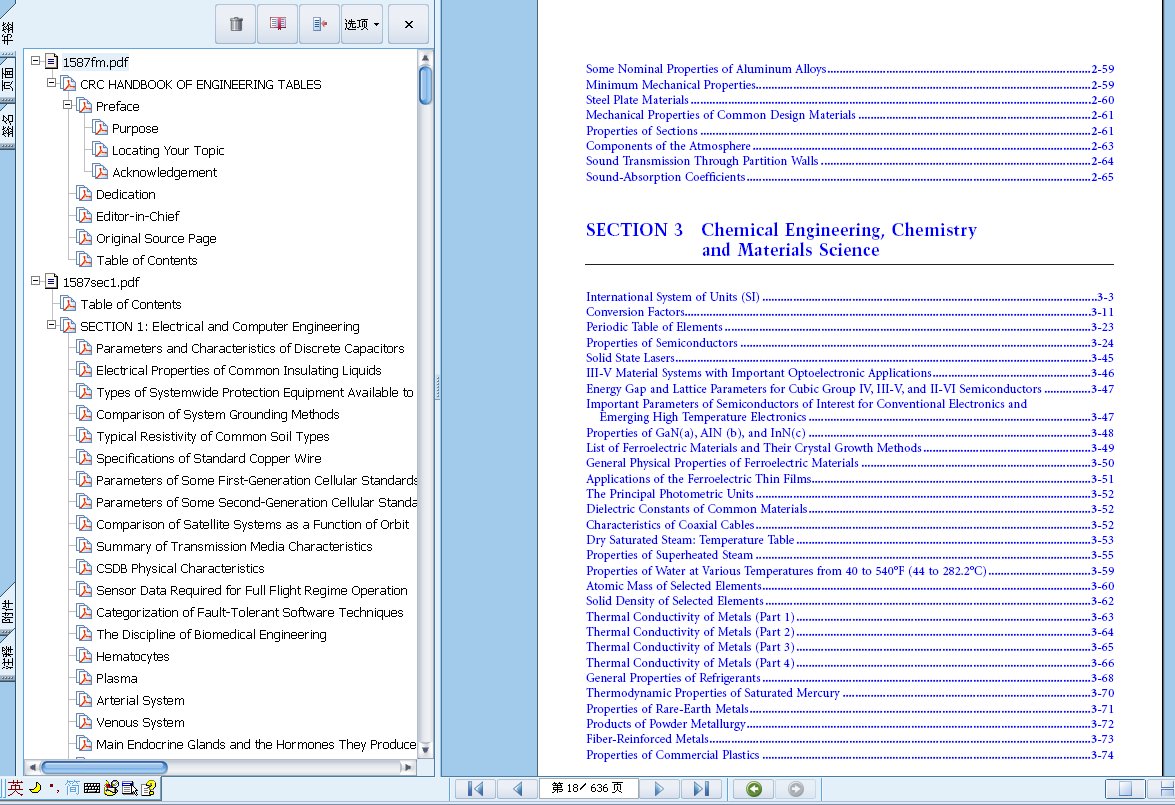Click the PDF icon beside Hematocytes

click(85, 656)
